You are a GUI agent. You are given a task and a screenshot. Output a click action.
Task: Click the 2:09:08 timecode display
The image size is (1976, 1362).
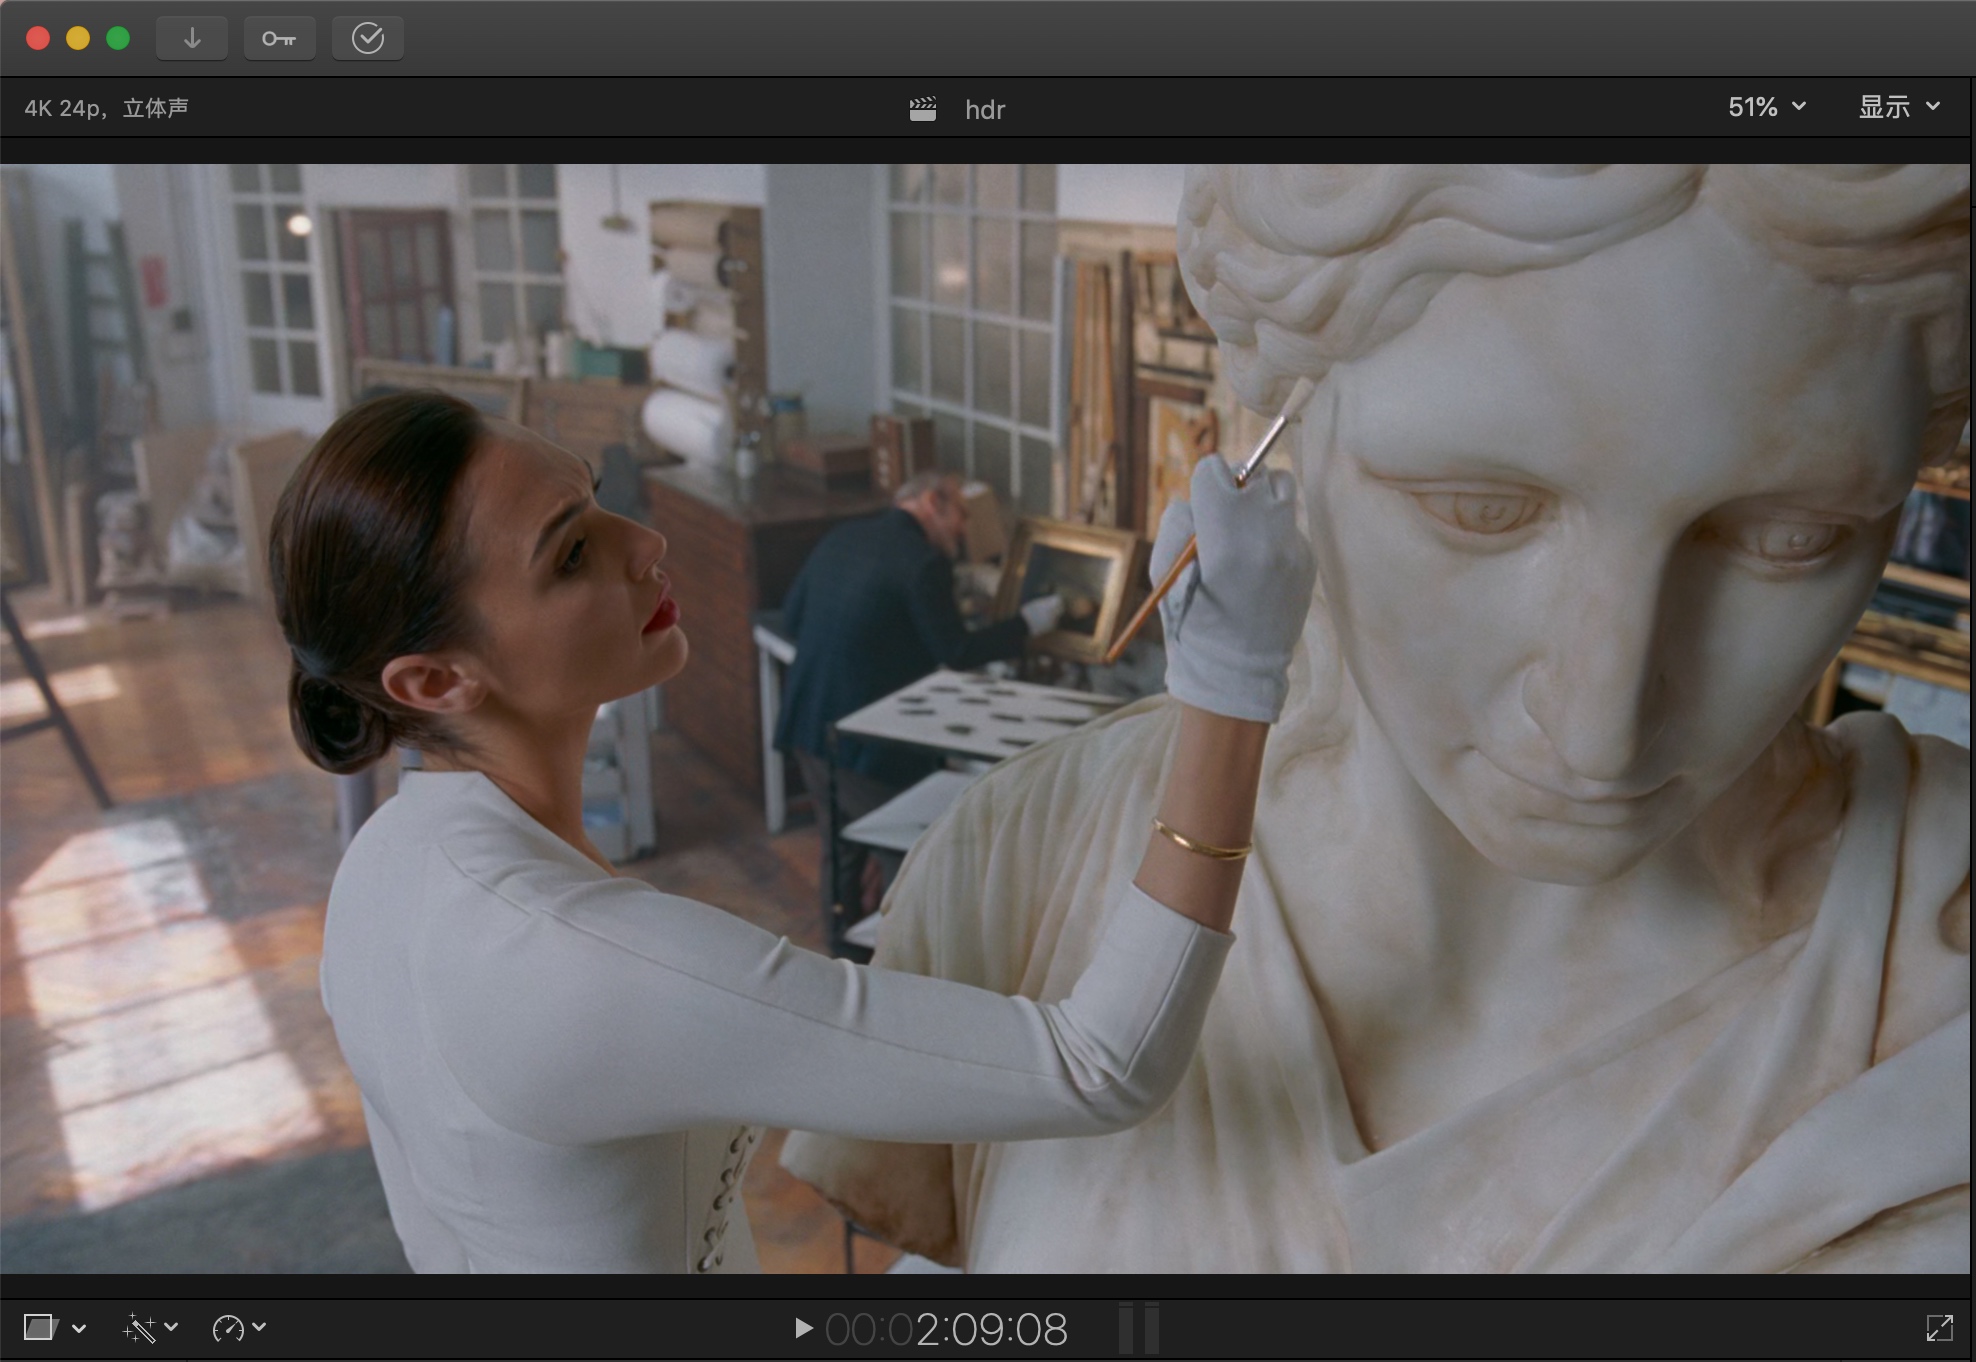click(x=946, y=1329)
